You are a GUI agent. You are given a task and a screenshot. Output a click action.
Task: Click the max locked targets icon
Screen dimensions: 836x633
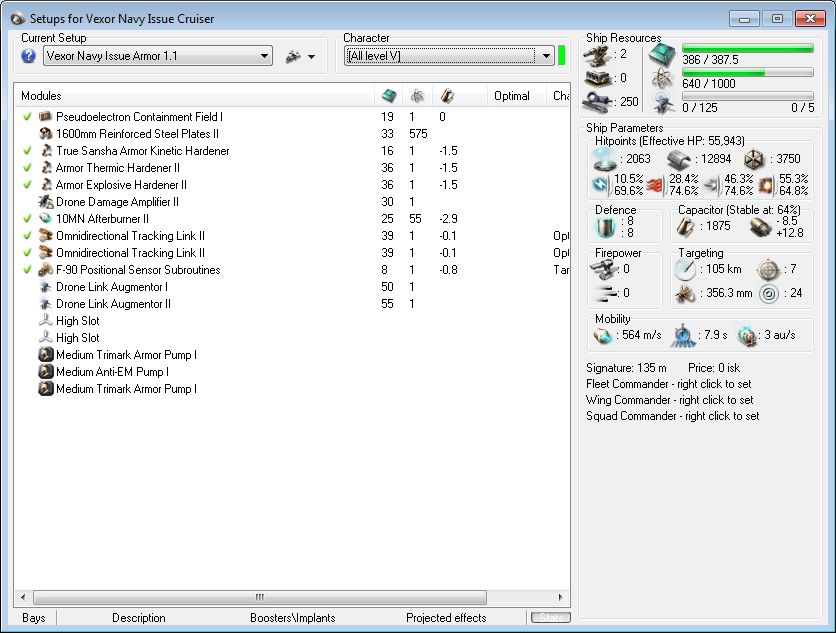[x=768, y=270]
